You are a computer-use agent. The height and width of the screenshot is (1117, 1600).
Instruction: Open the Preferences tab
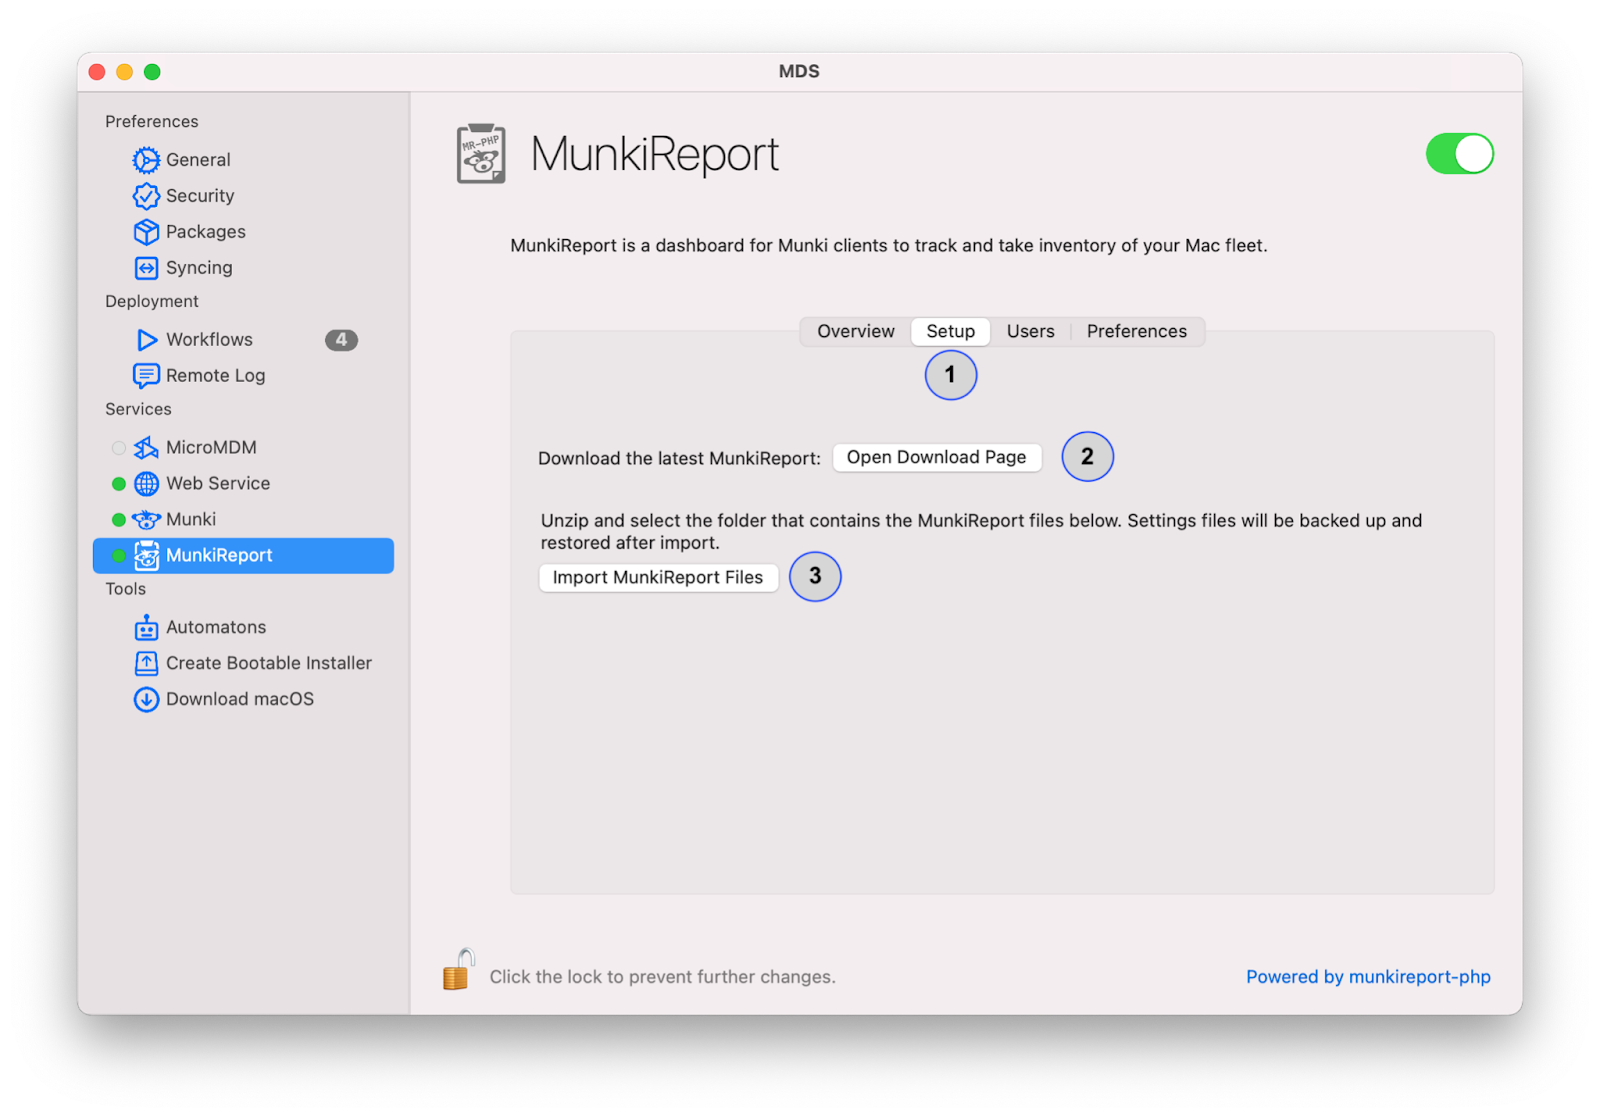[x=1136, y=332]
